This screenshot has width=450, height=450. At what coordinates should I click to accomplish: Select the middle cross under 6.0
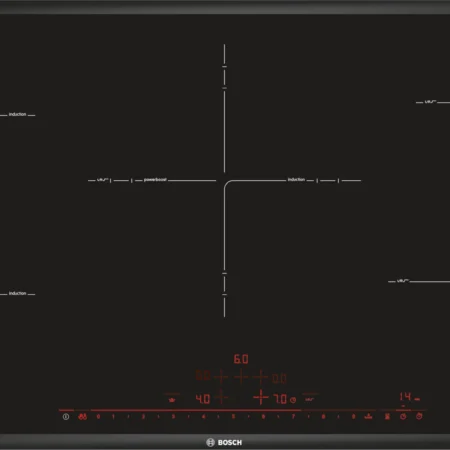pos(241,377)
